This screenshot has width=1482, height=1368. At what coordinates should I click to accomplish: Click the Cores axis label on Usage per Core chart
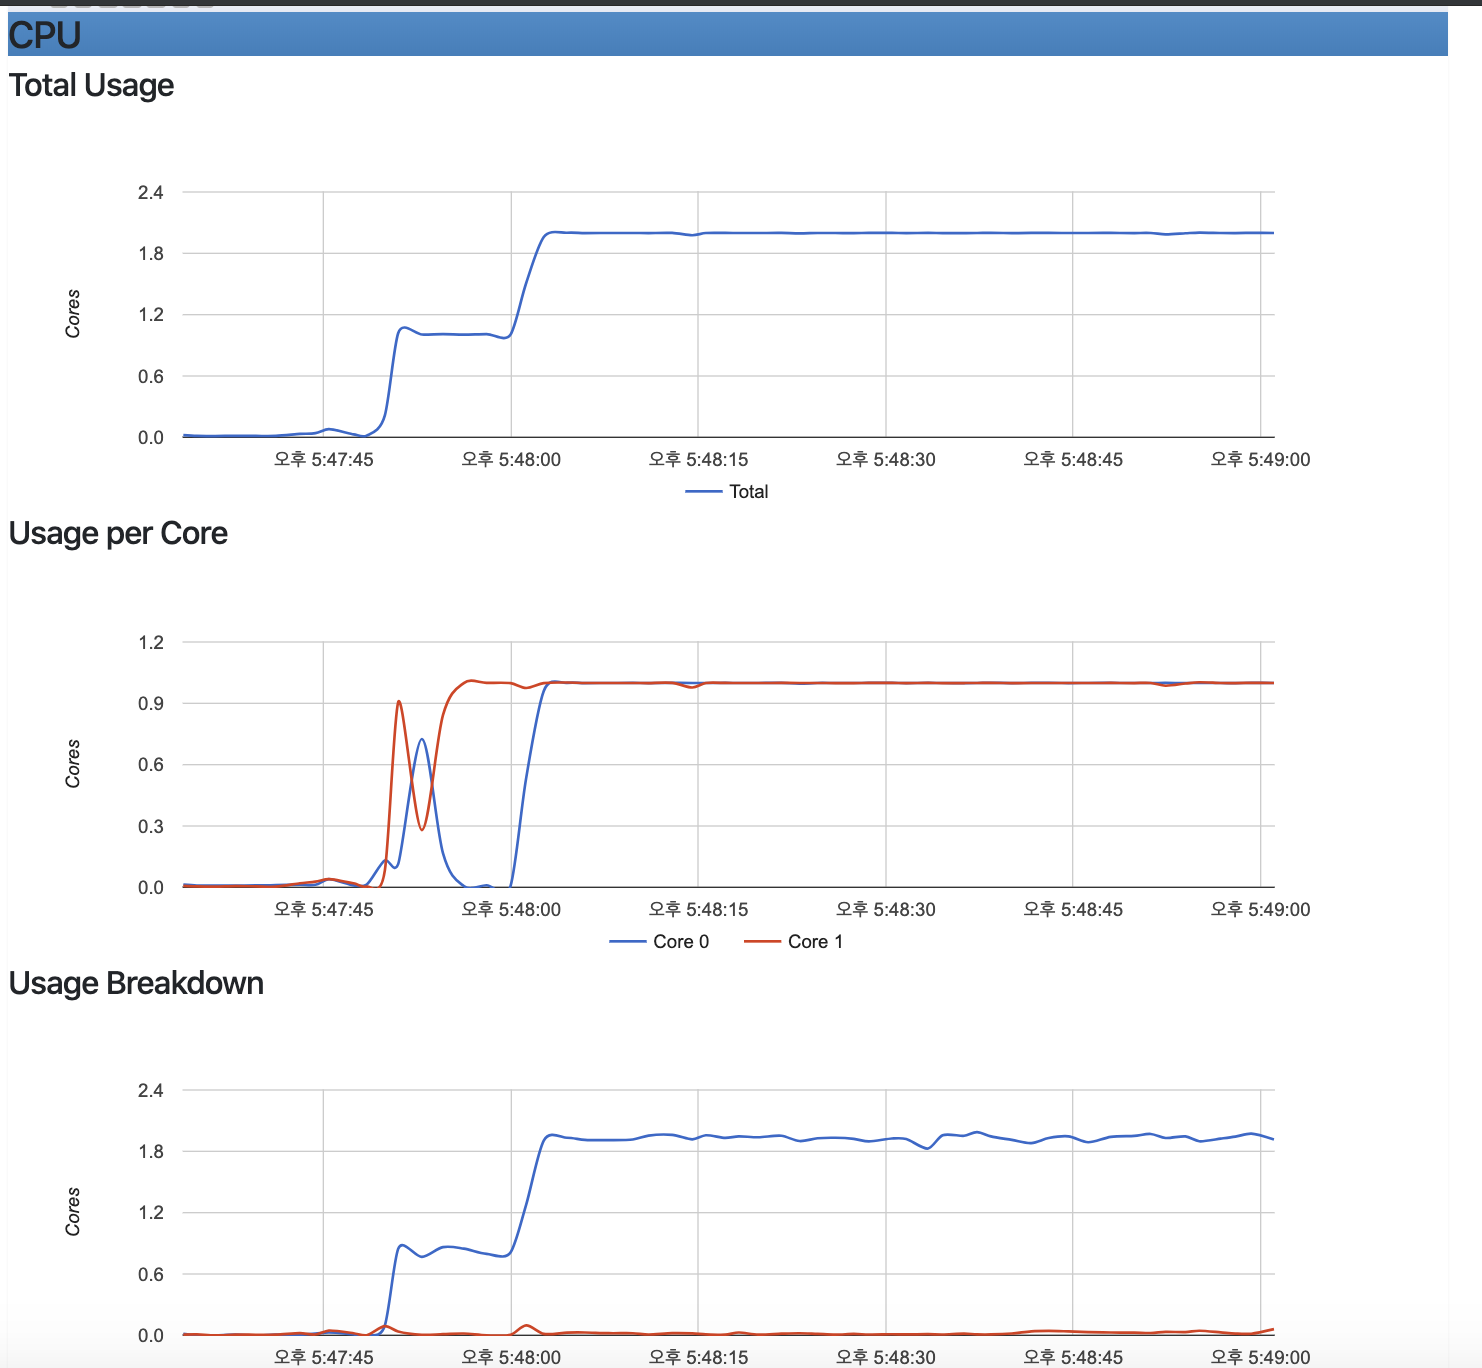72,763
